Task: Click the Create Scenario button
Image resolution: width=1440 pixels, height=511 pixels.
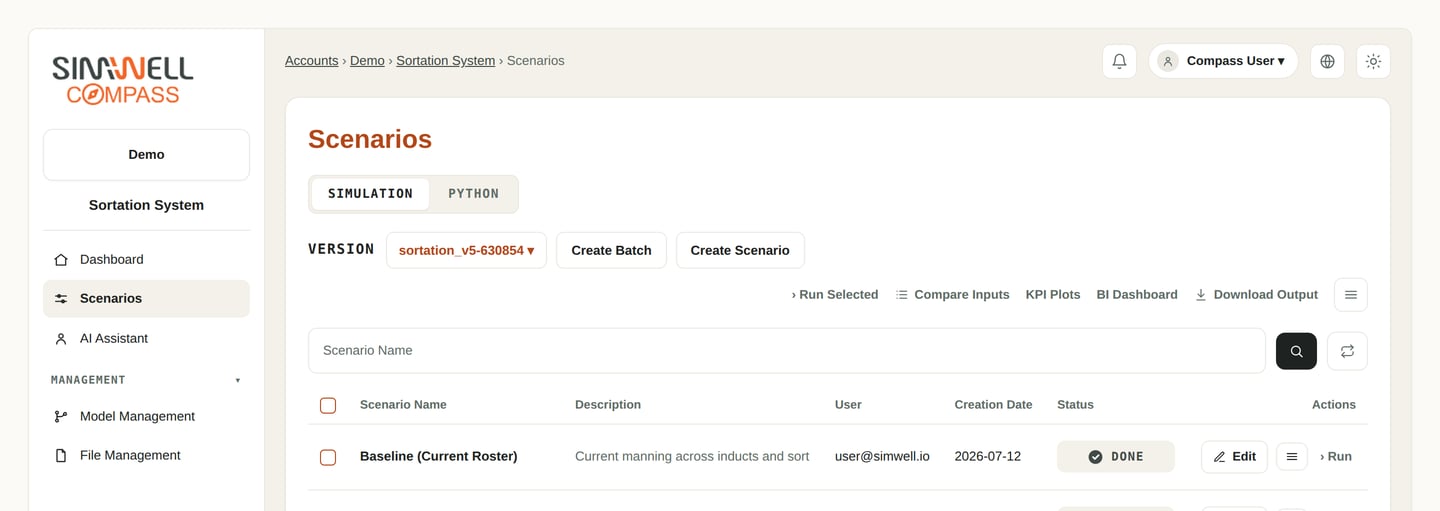Action: [x=740, y=251]
